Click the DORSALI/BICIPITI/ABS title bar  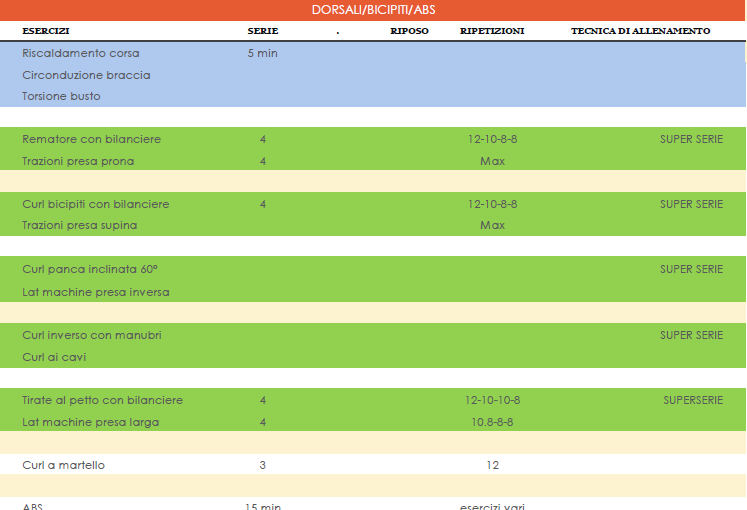[373, 9]
